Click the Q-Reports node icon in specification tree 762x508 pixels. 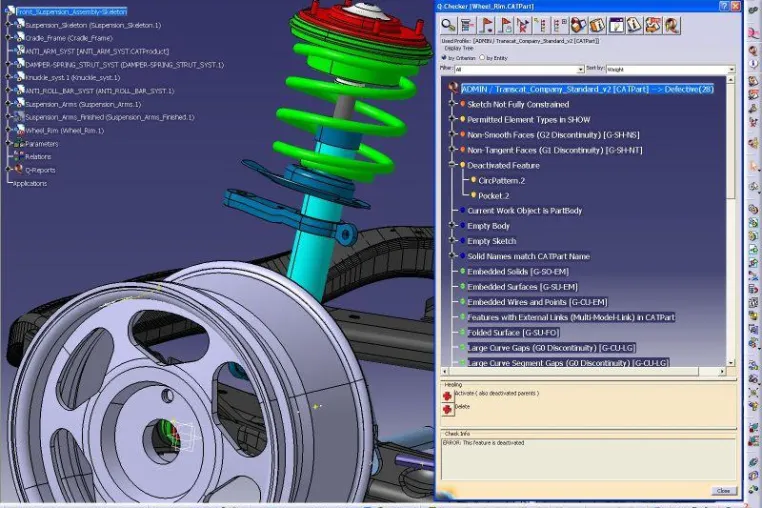pyautogui.click(x=19, y=169)
